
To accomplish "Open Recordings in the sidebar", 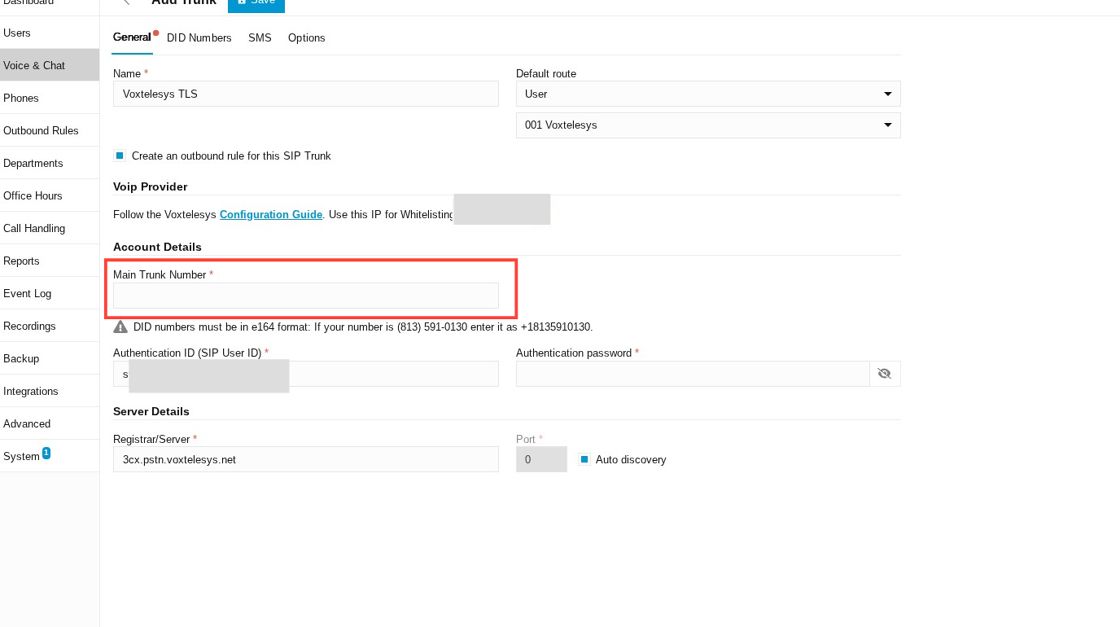I will [x=49, y=326].
